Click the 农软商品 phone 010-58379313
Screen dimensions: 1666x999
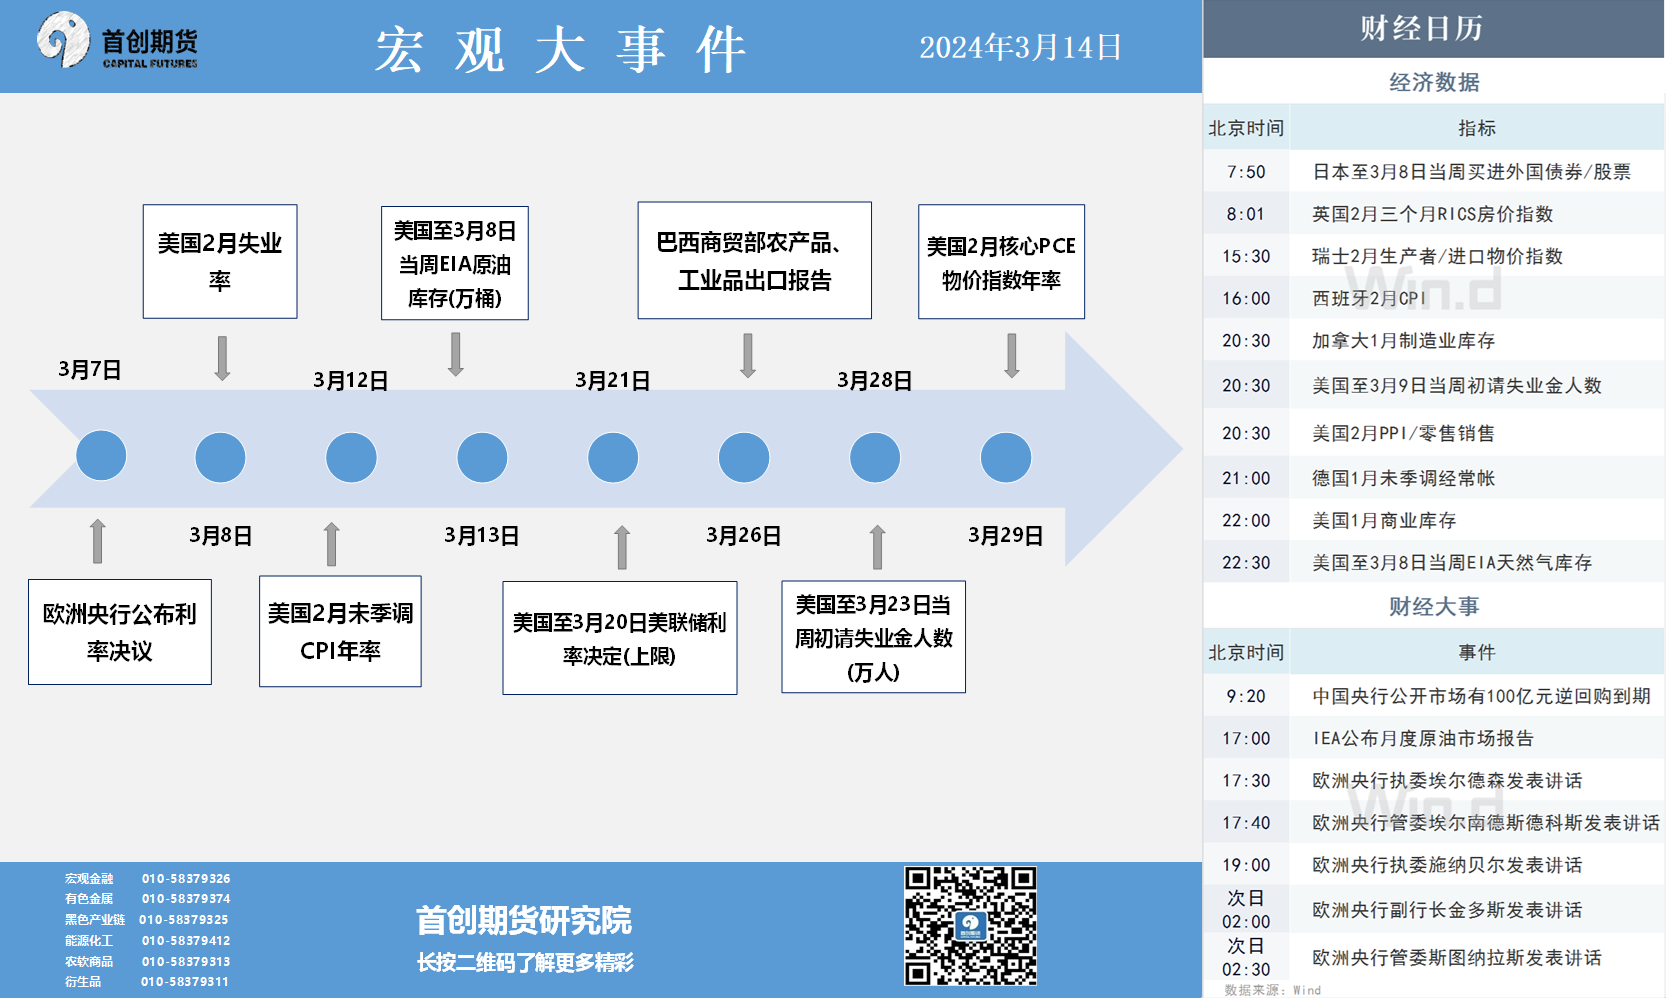click(x=186, y=961)
